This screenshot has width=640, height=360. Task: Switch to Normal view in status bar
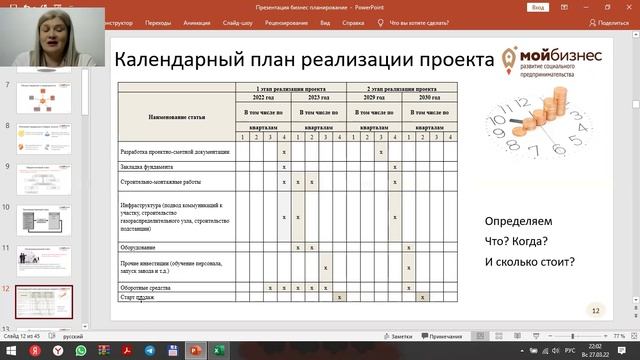[x=480, y=336]
